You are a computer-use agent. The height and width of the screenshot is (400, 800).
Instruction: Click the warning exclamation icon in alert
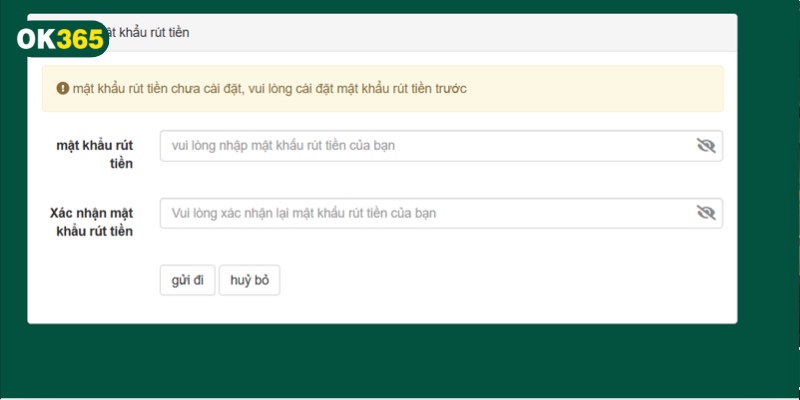(x=62, y=88)
